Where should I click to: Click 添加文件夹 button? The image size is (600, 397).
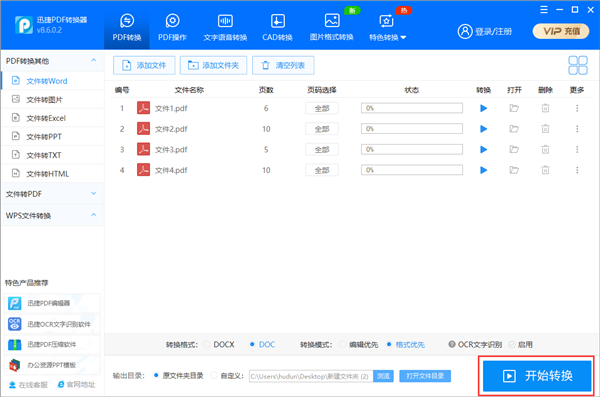214,65
